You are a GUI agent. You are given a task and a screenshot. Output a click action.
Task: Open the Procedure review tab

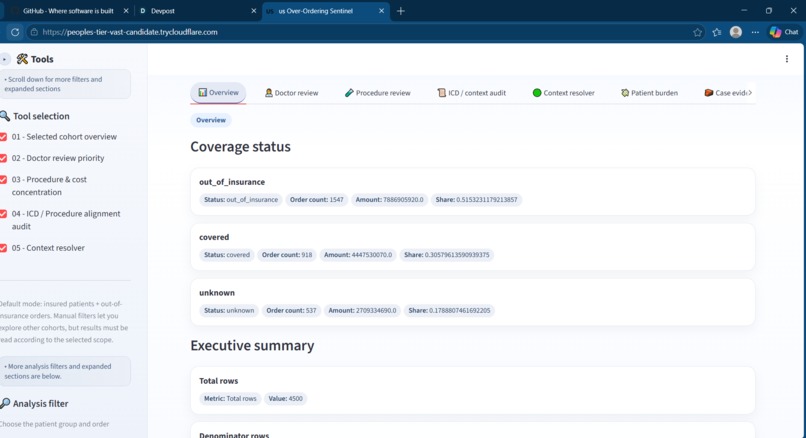click(x=377, y=93)
